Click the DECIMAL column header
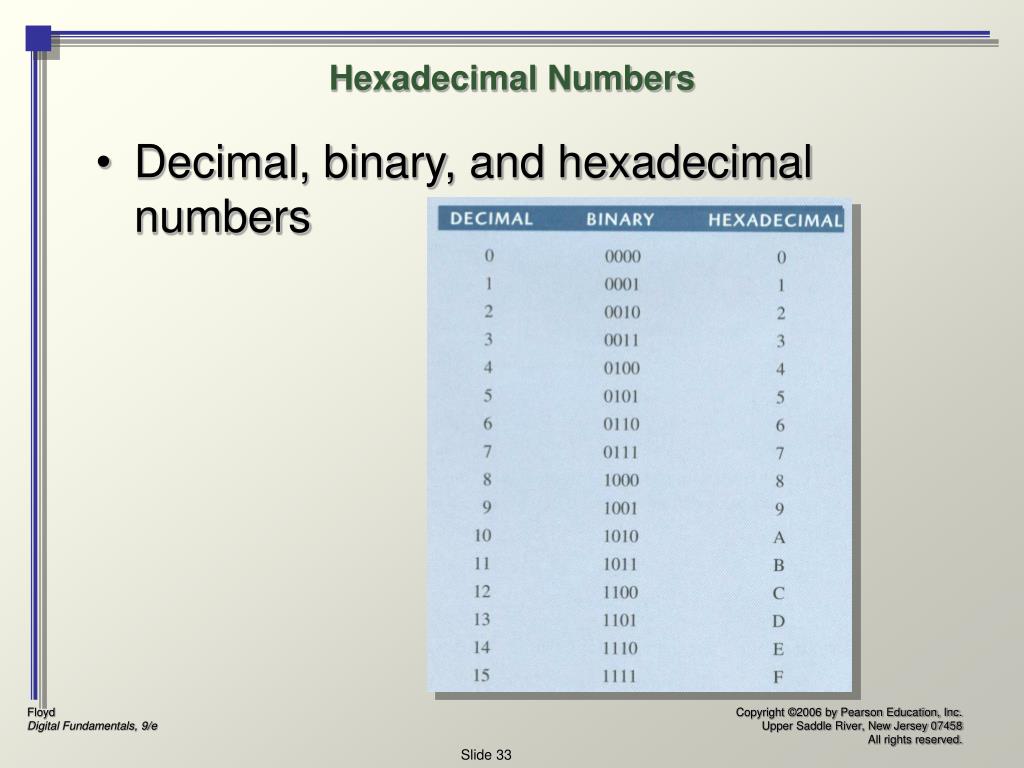This screenshot has height=768, width=1024. pos(491,219)
